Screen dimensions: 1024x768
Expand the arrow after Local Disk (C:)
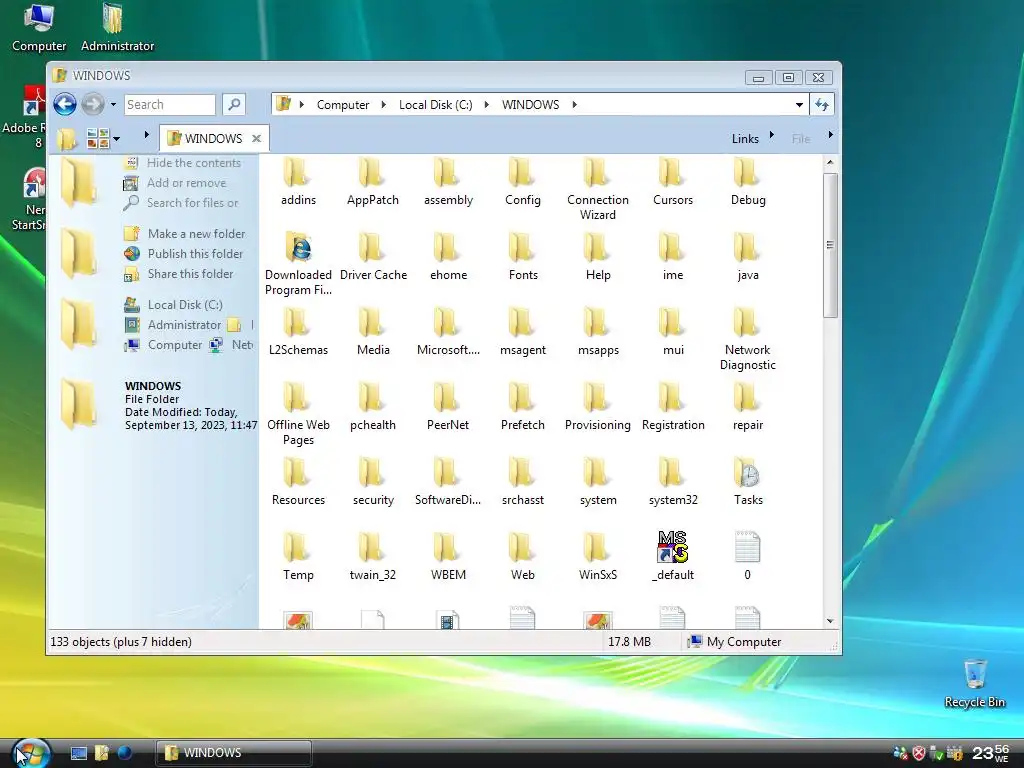click(487, 104)
